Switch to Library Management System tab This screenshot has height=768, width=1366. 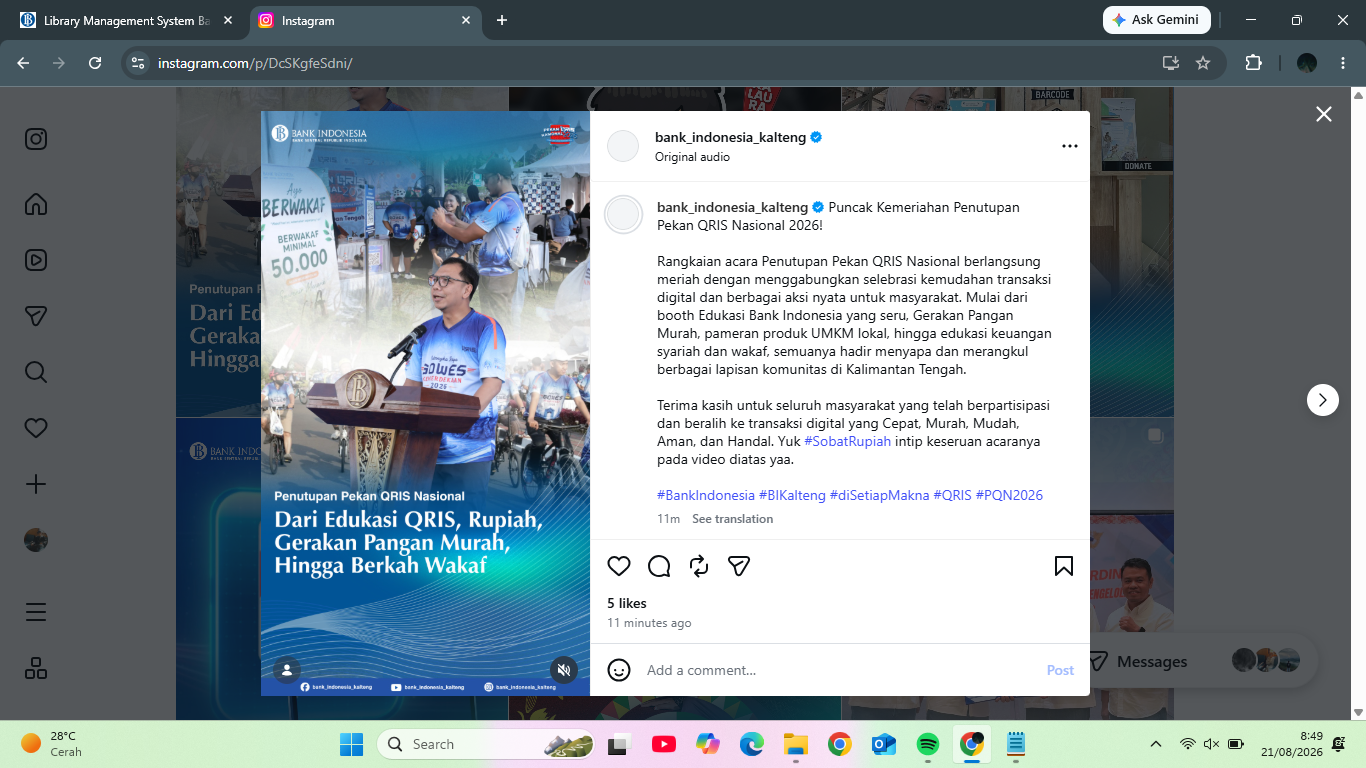[125, 20]
